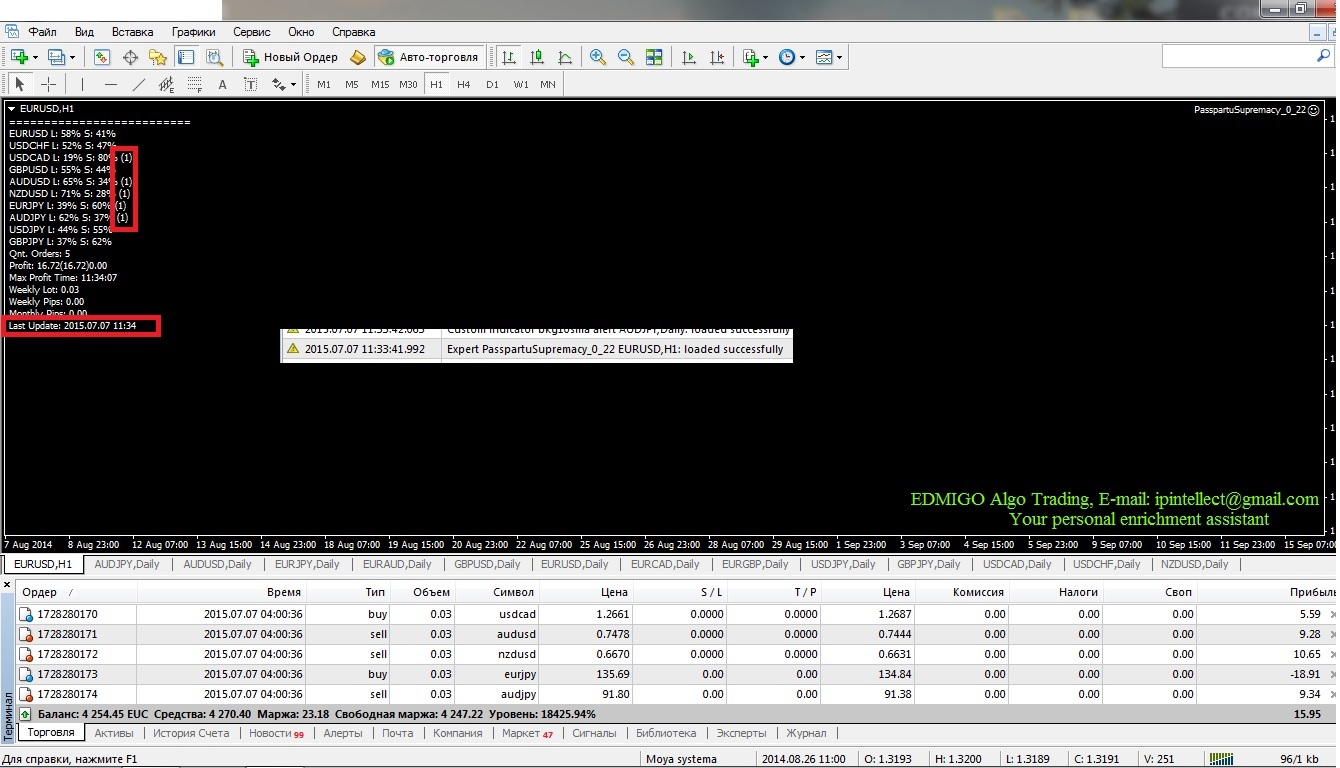Open the Графики menu
Screen dimensions: 1340x768
[193, 32]
